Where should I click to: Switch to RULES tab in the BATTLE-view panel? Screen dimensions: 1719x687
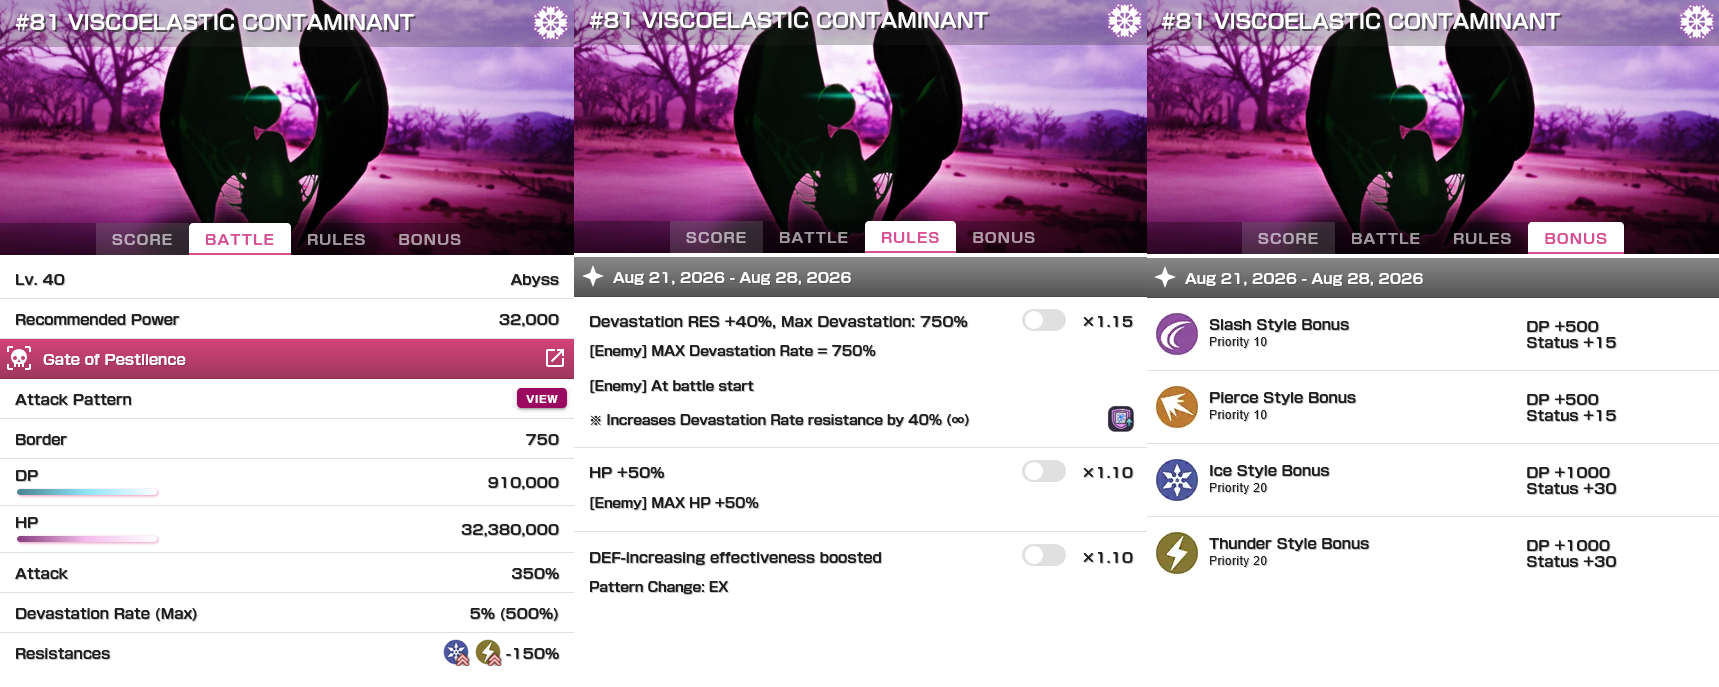tap(336, 239)
